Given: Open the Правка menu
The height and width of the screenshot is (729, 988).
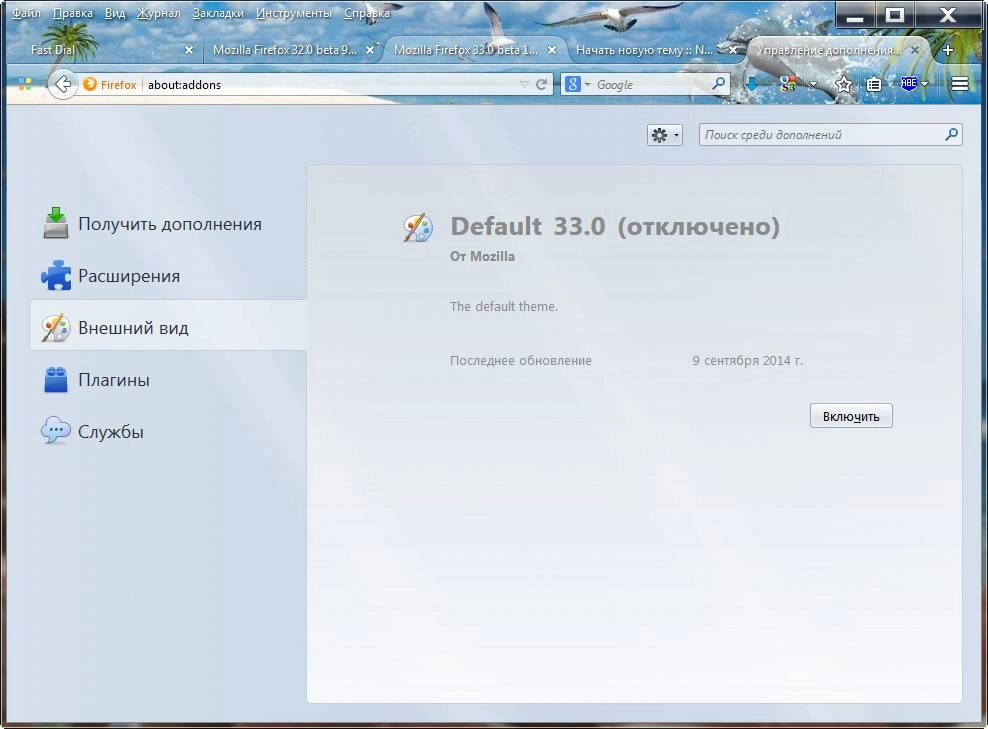Looking at the screenshot, I should pos(72,13).
